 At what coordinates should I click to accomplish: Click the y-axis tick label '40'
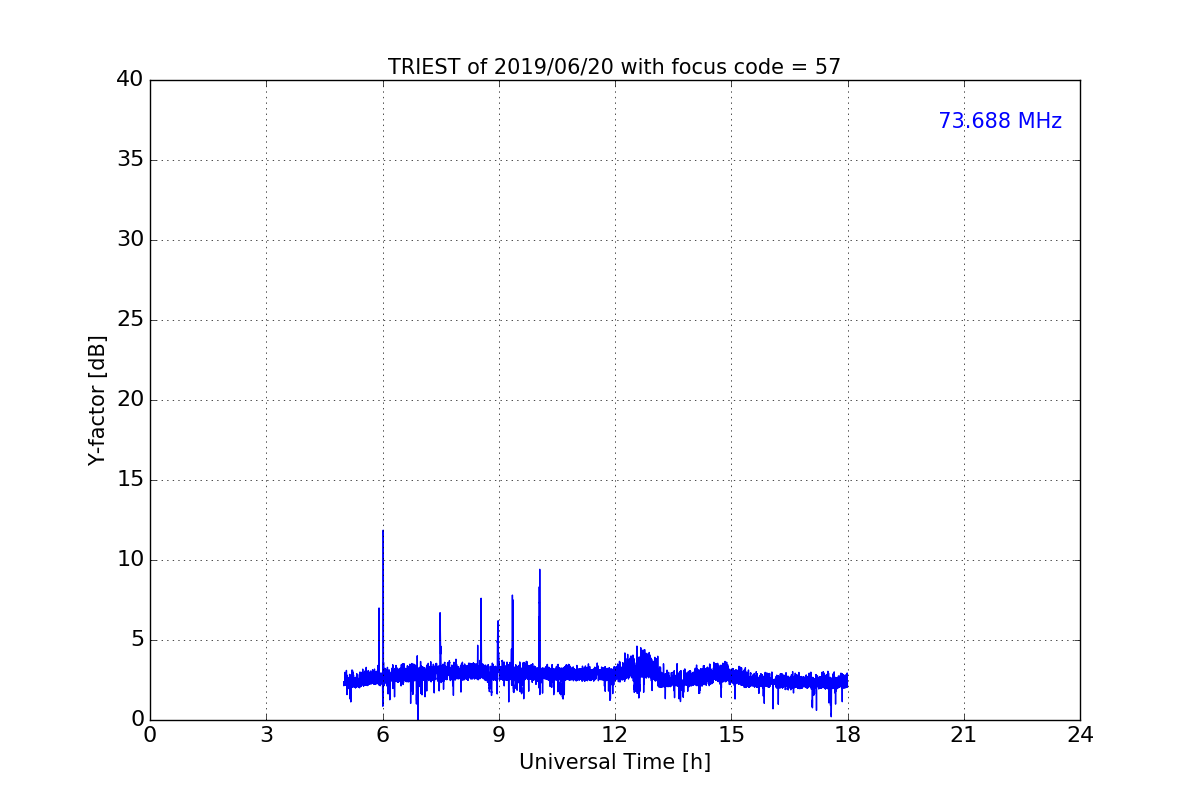(130, 80)
